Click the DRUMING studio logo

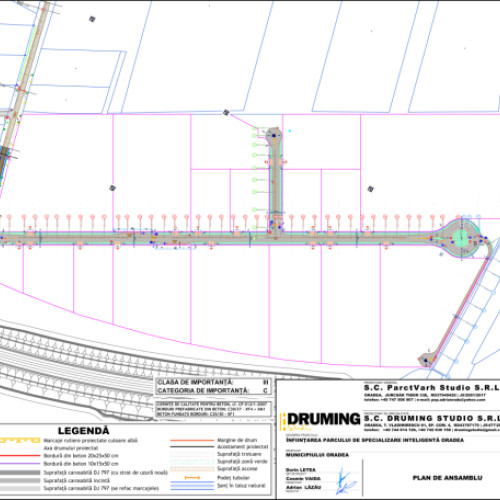[x=320, y=421]
